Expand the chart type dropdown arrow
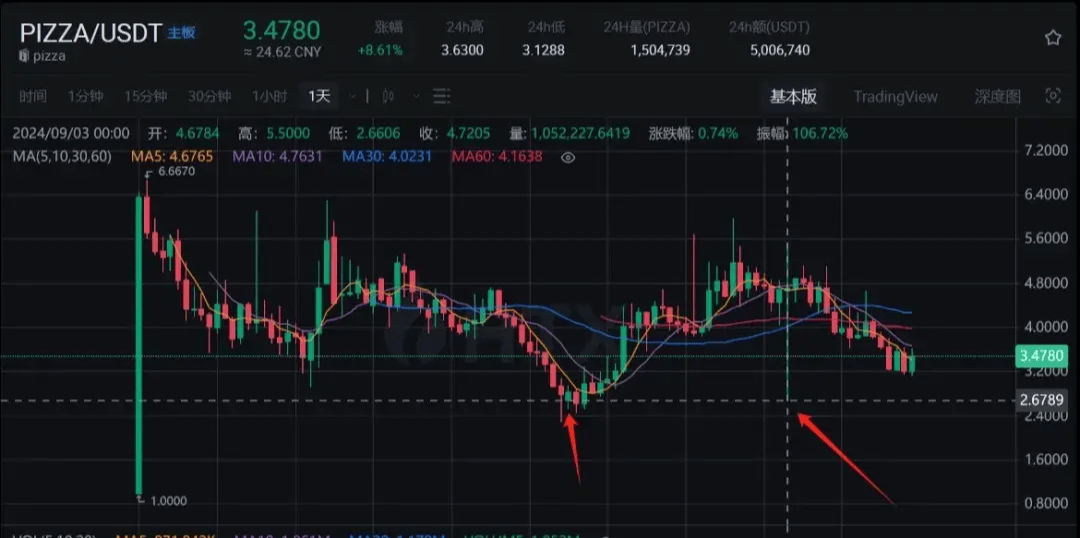This screenshot has width=1080, height=538. (414, 96)
